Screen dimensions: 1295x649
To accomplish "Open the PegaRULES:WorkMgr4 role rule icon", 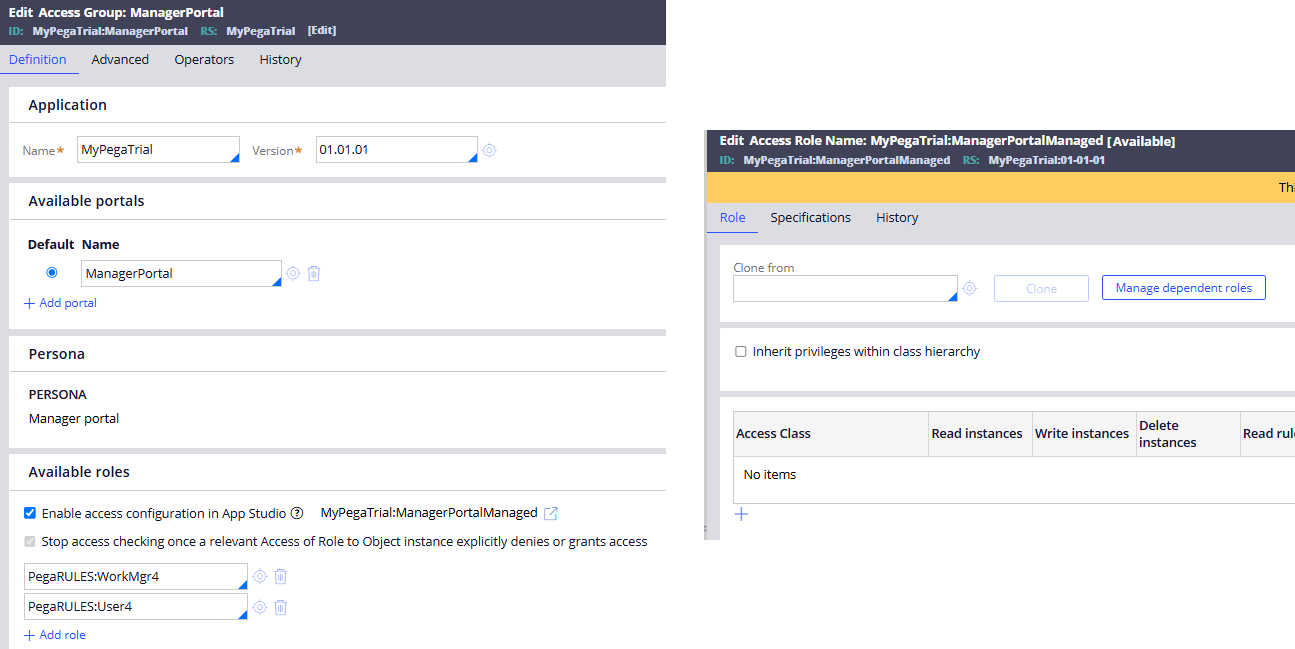I will click(x=260, y=576).
